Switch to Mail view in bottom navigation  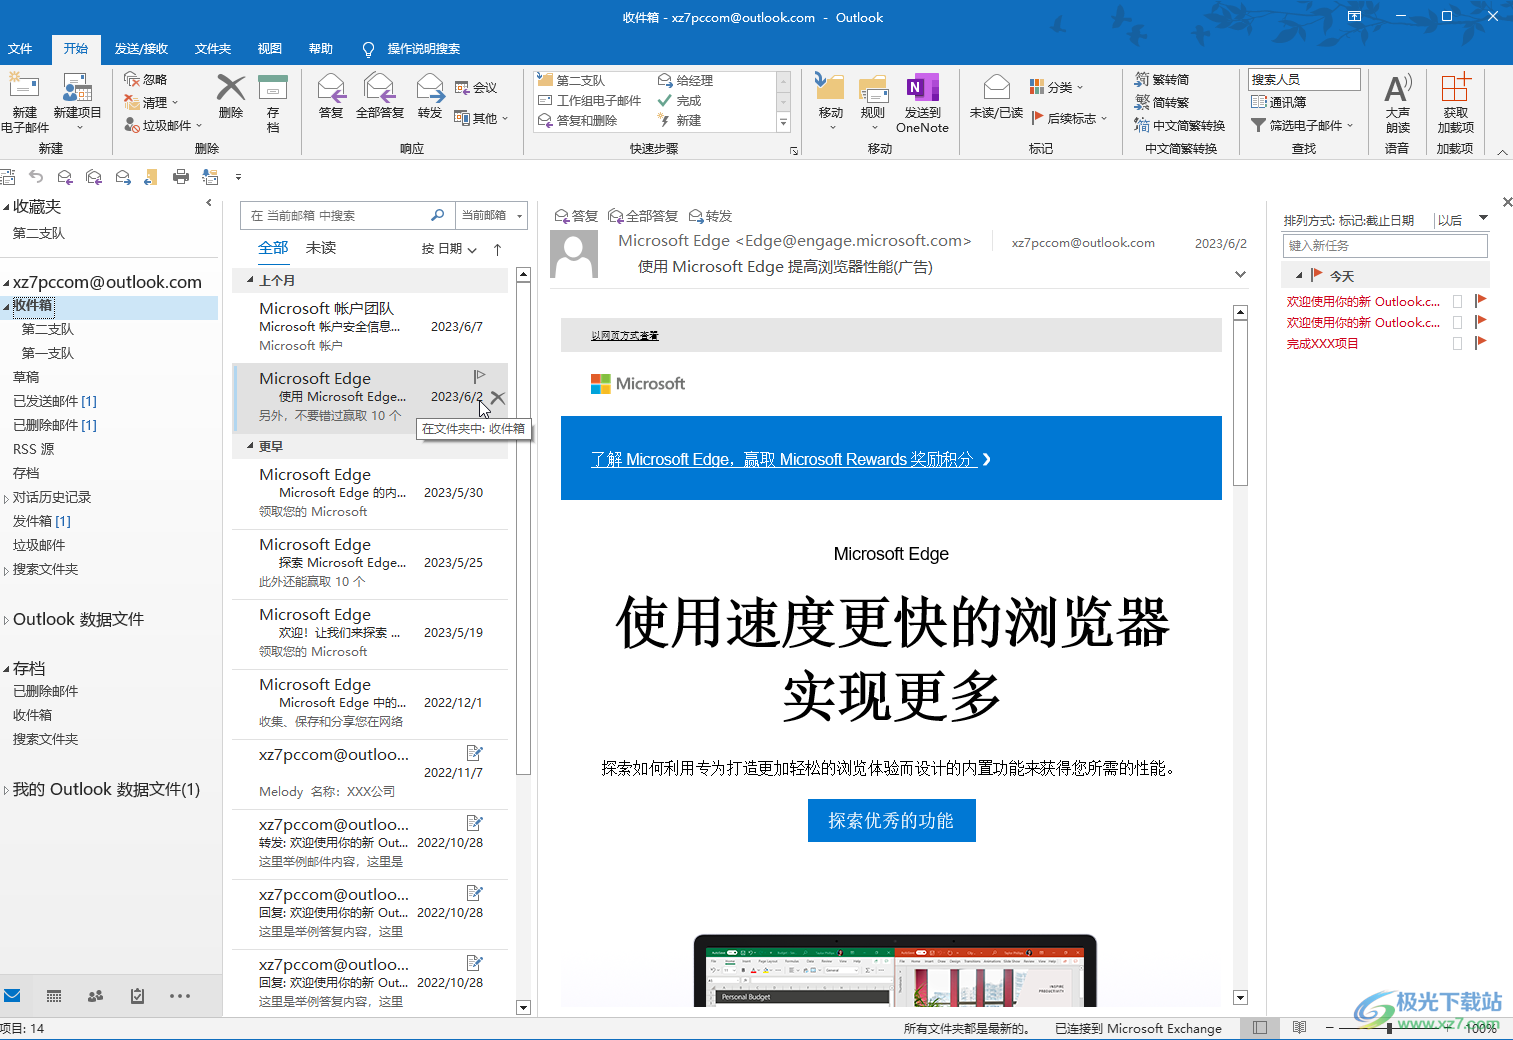coord(13,996)
